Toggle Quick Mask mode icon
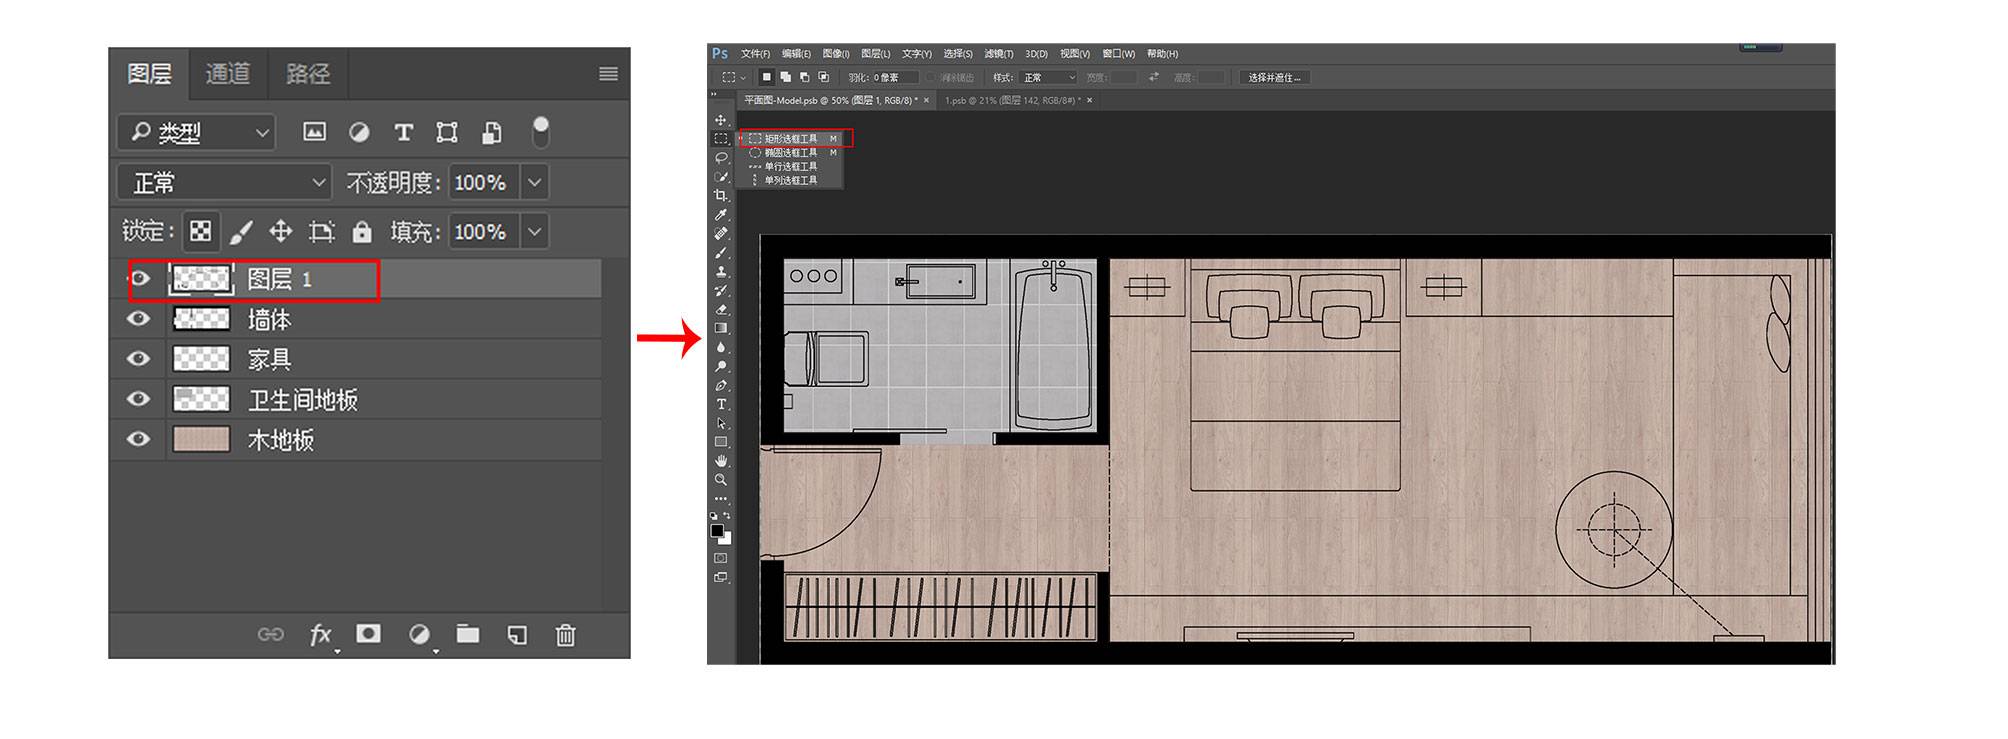Image resolution: width=2008 pixels, height=739 pixels. [x=720, y=558]
